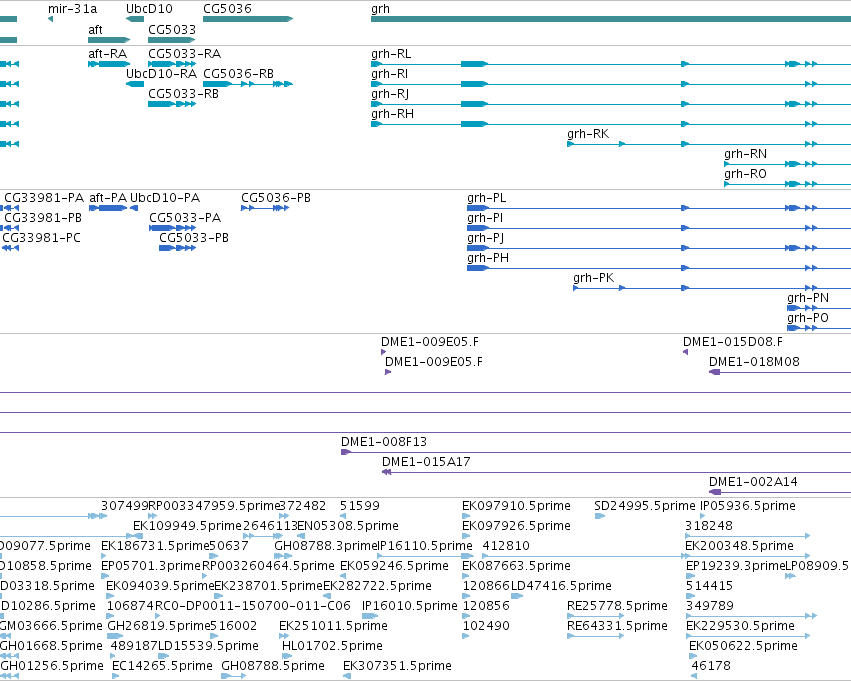This screenshot has width=851, height=681.
Task: Click protein label CG33981-PA
Action: click(44, 198)
